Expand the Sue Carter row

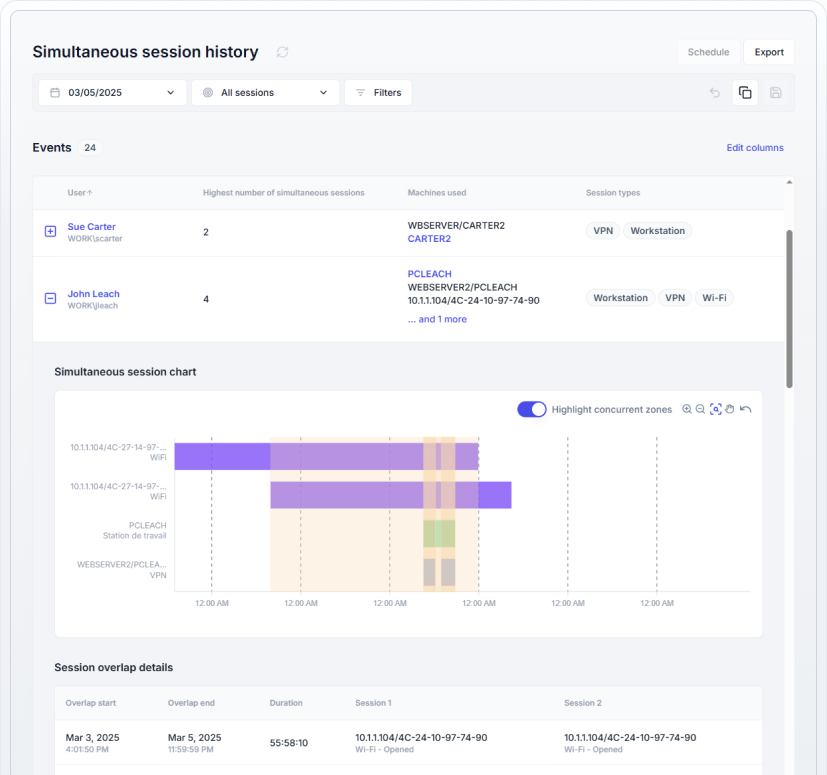(x=51, y=232)
